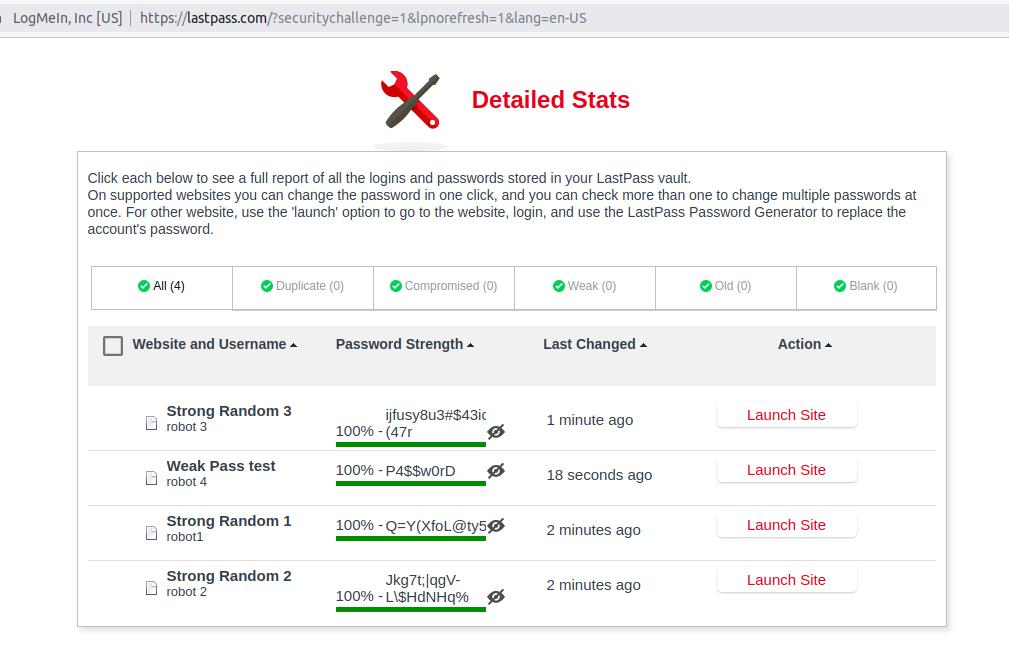Switch to the Weak passwords tab
The image size is (1009, 654).
tap(584, 286)
